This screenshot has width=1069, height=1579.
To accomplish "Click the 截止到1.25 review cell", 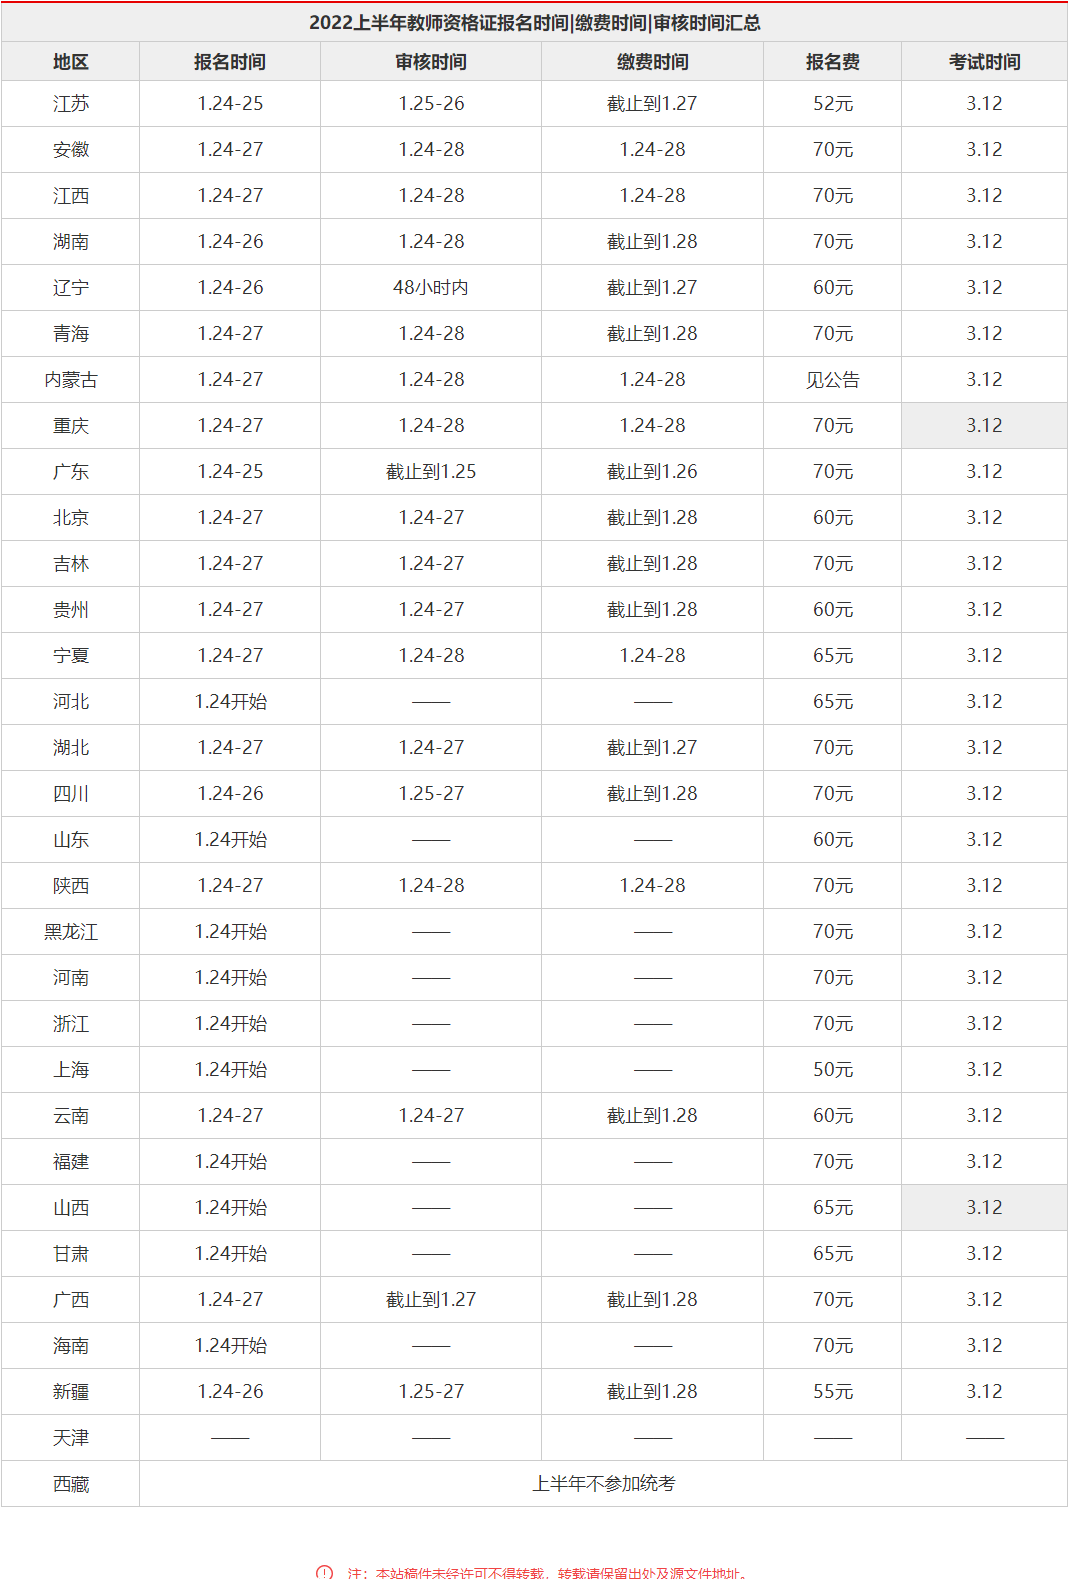I will [431, 472].
